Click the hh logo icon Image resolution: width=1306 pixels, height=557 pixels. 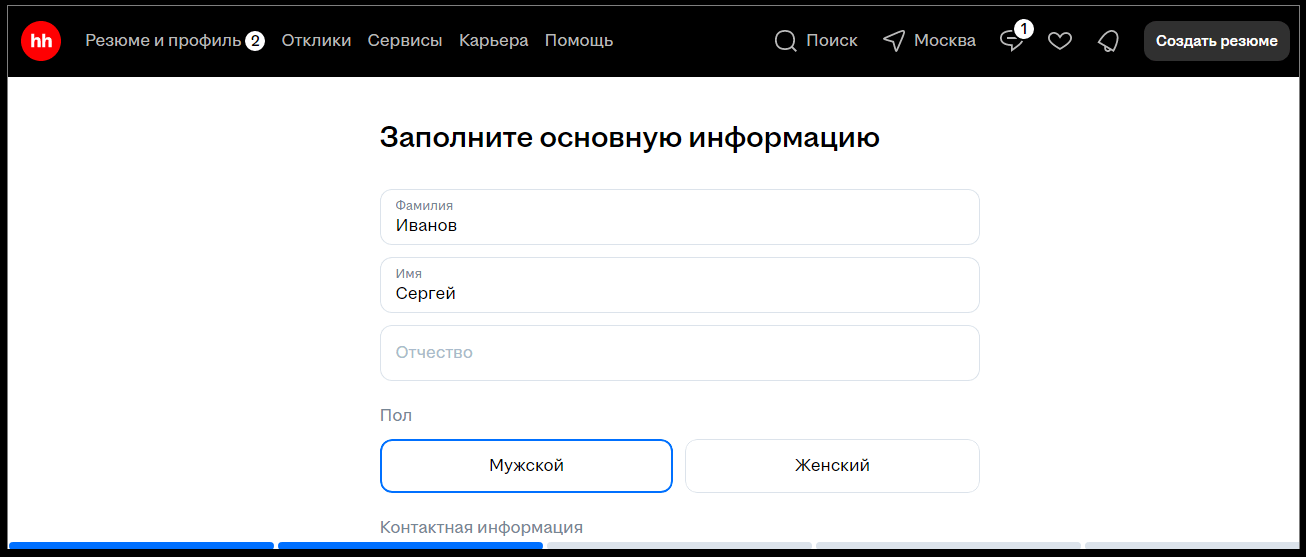click(41, 41)
